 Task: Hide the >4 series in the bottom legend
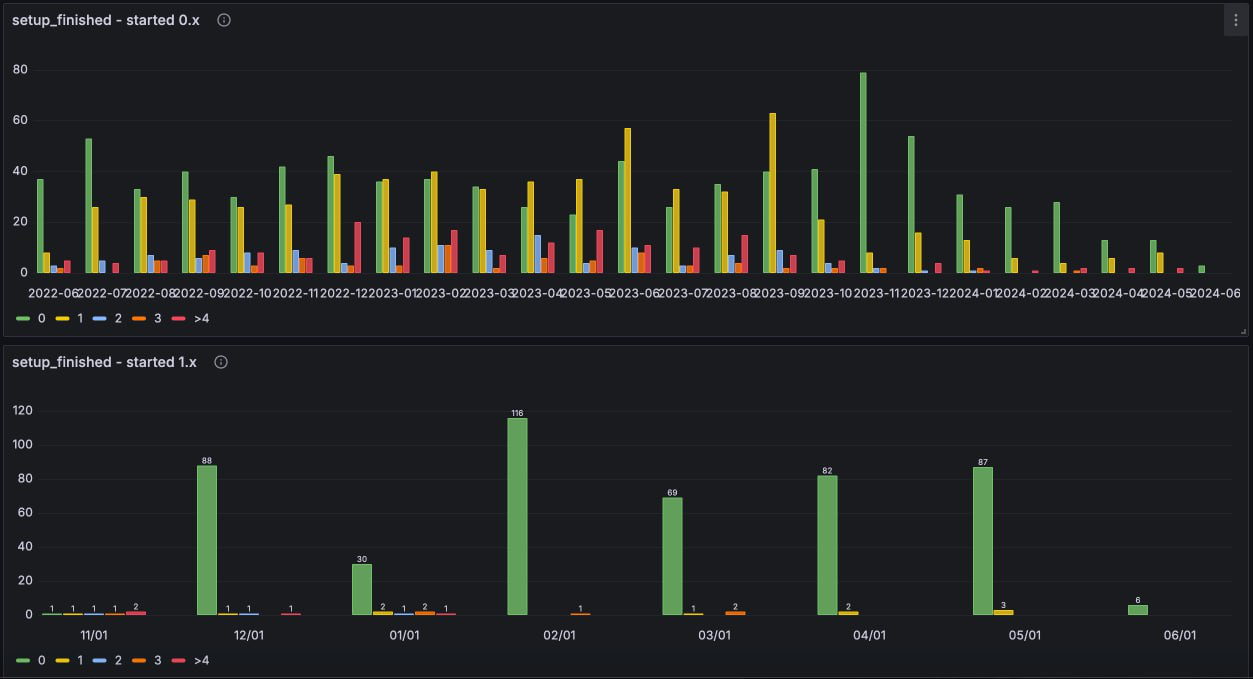tap(202, 660)
